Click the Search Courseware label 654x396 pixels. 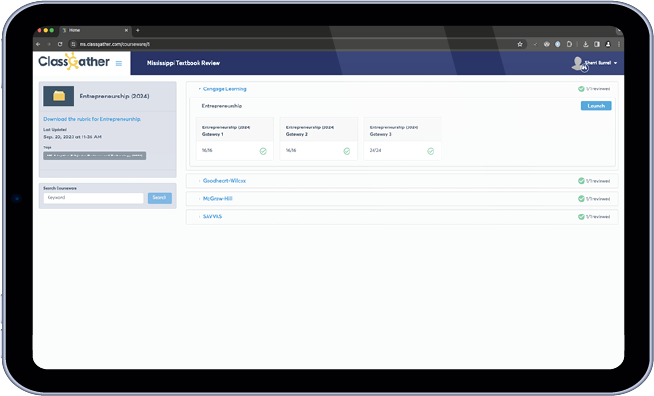click(x=60, y=188)
